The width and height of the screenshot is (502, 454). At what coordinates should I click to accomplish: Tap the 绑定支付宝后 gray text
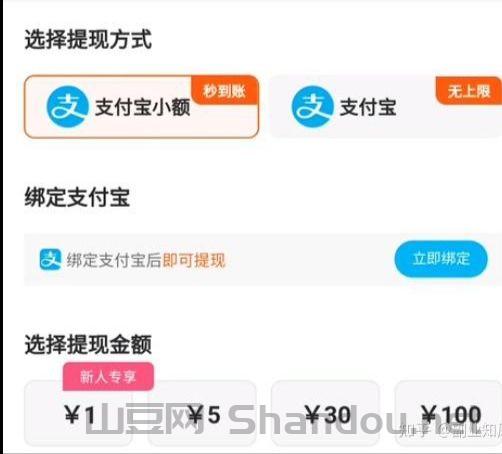point(114,260)
